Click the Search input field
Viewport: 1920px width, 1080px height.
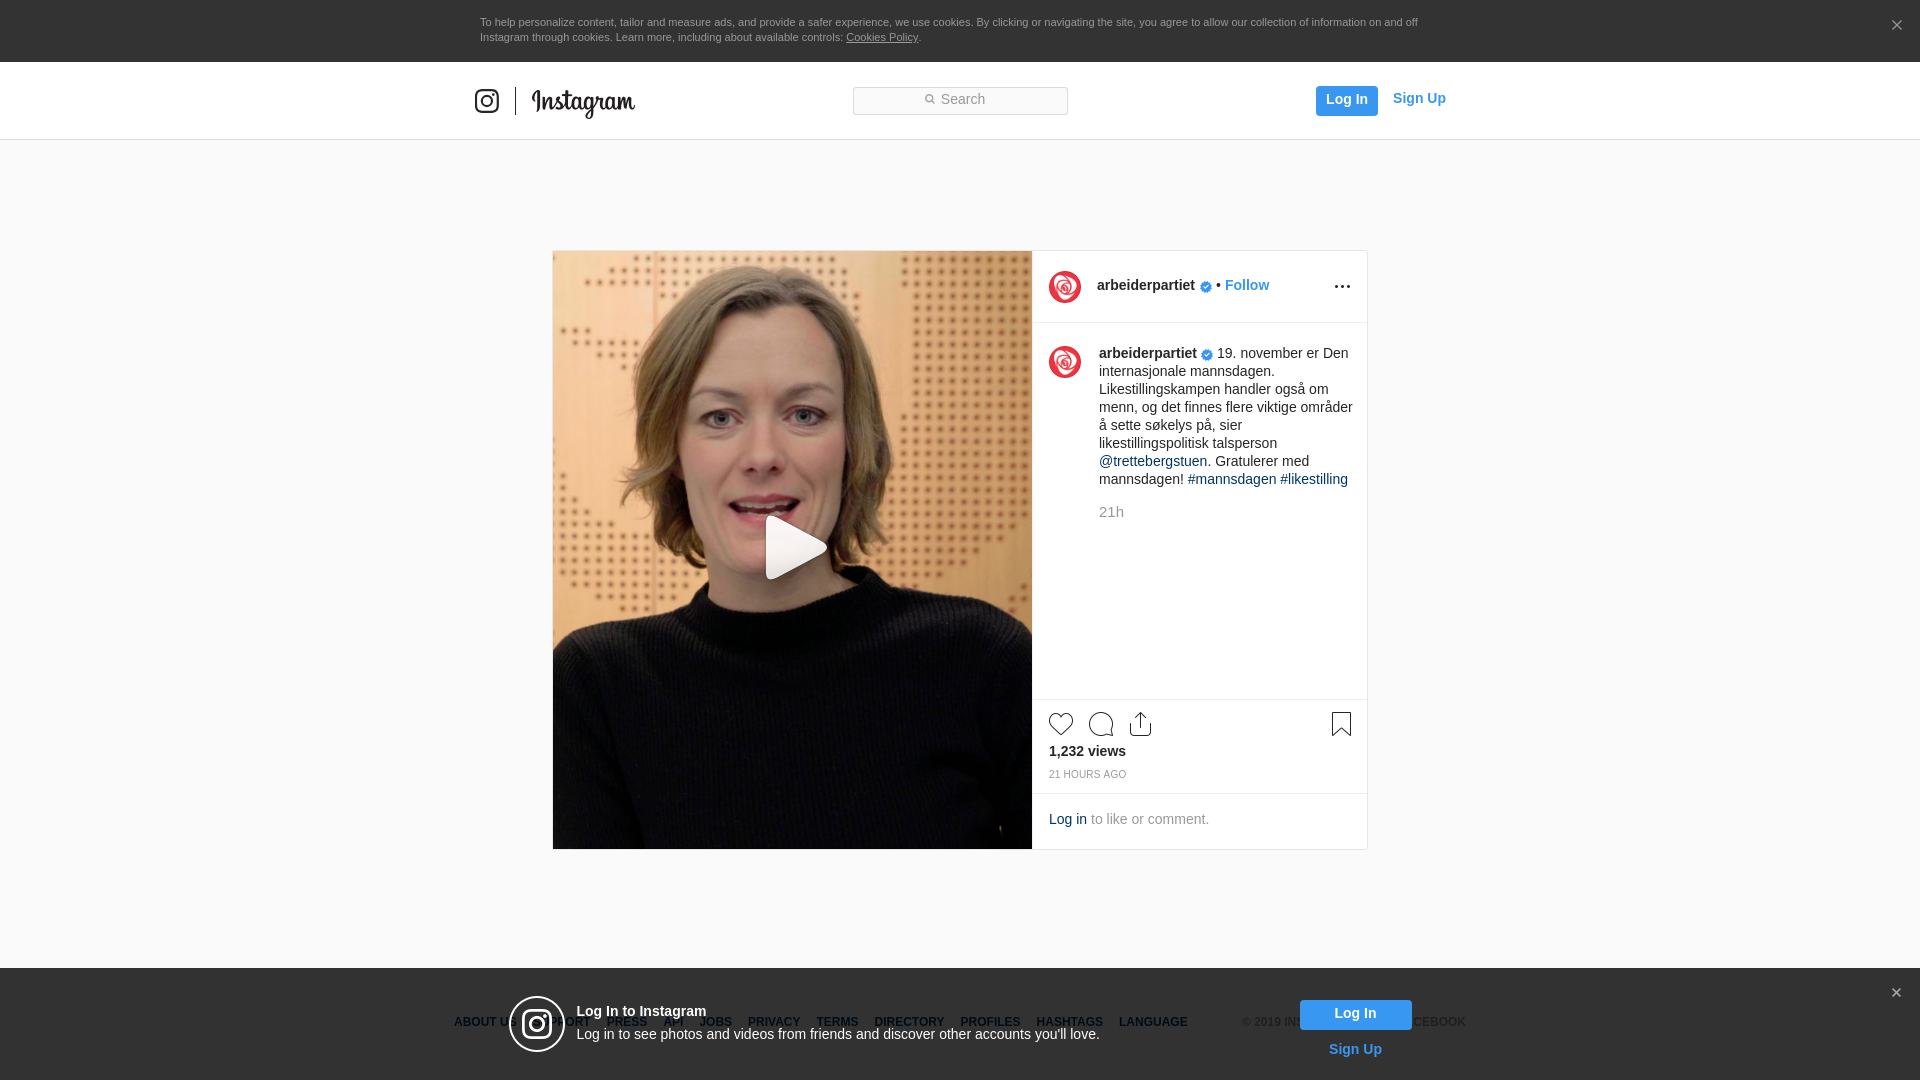(x=960, y=100)
